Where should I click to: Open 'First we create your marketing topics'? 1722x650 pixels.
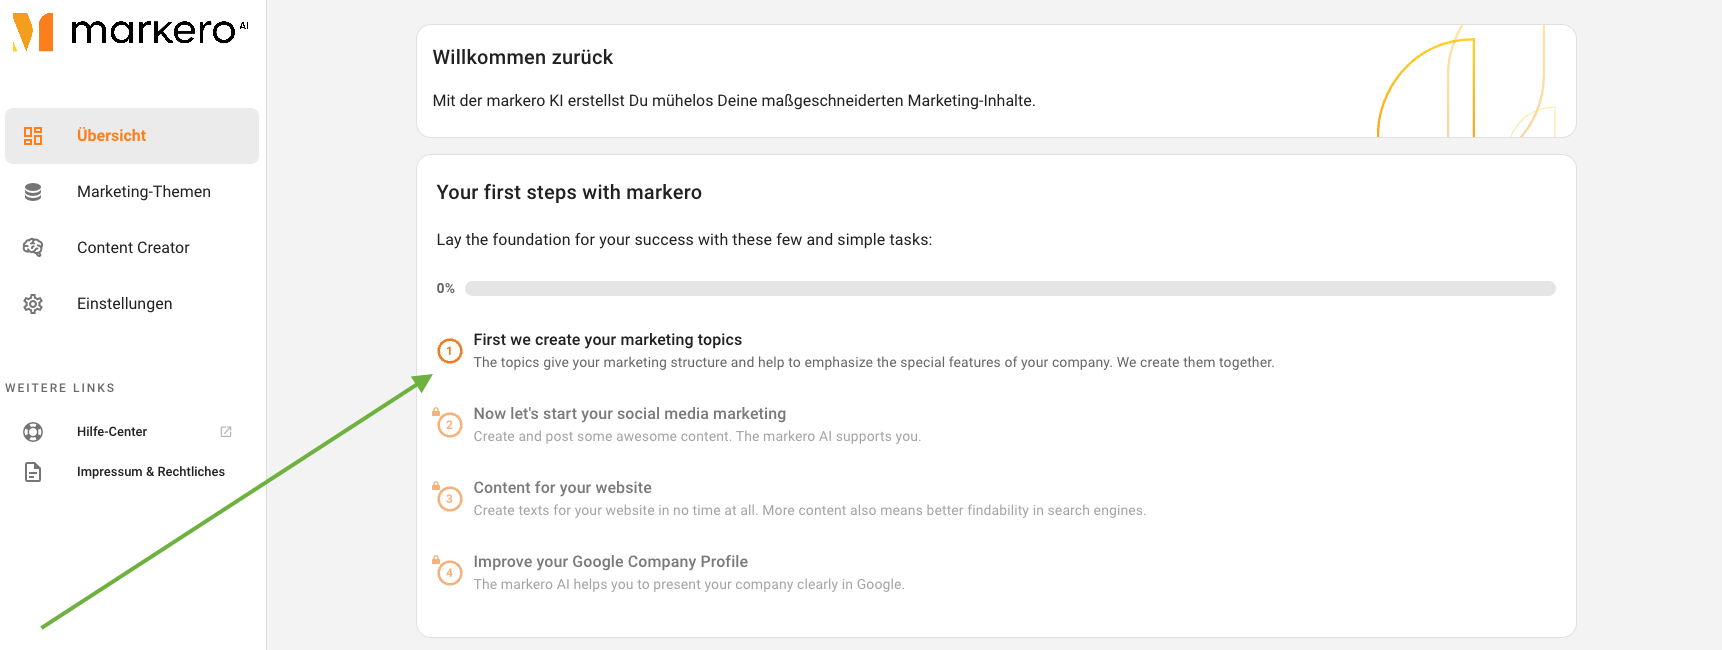click(608, 340)
